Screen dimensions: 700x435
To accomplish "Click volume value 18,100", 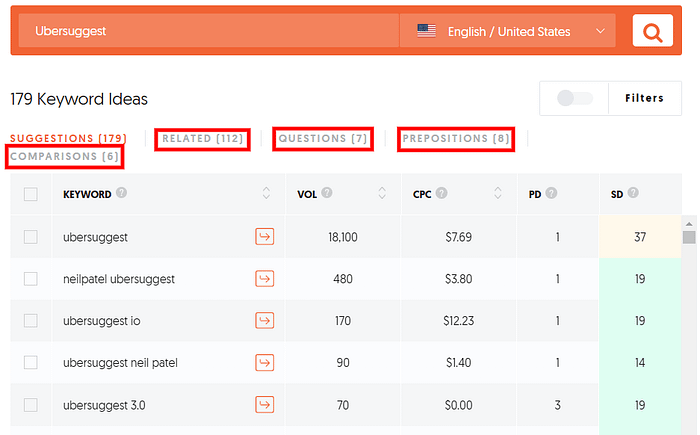I will [343, 237].
